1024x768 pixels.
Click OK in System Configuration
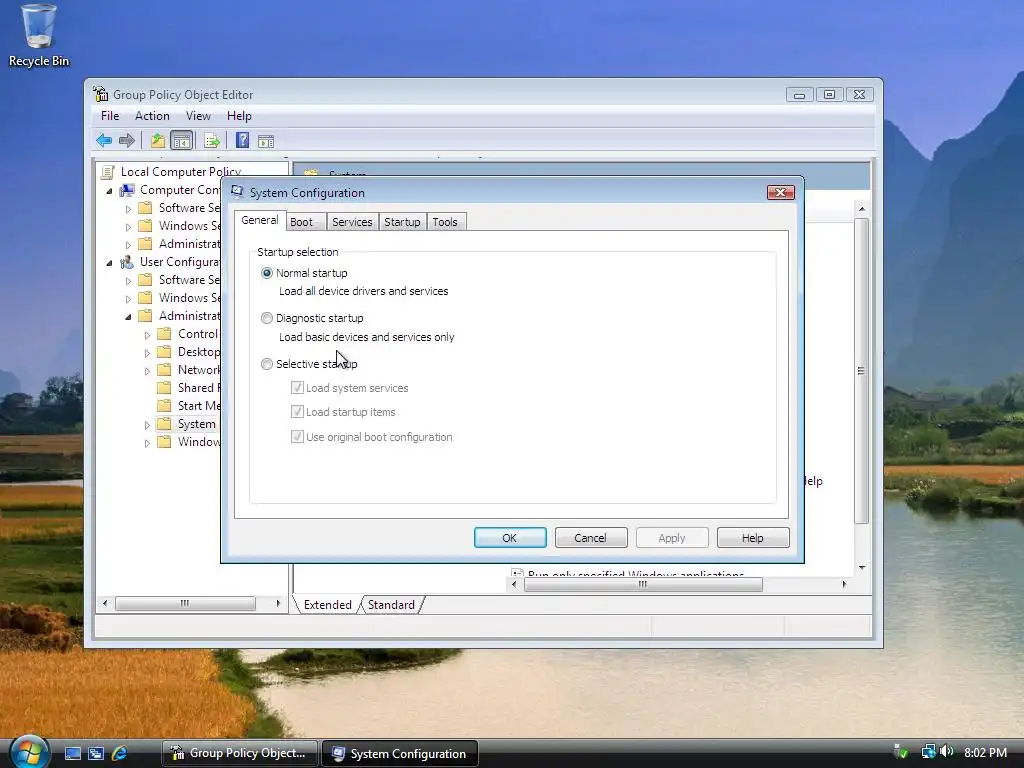point(509,537)
